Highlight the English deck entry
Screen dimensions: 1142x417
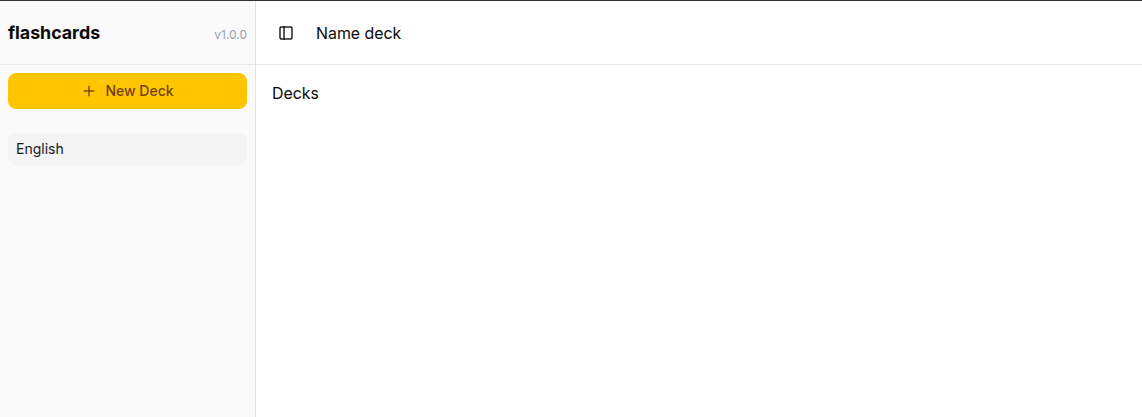click(x=127, y=149)
